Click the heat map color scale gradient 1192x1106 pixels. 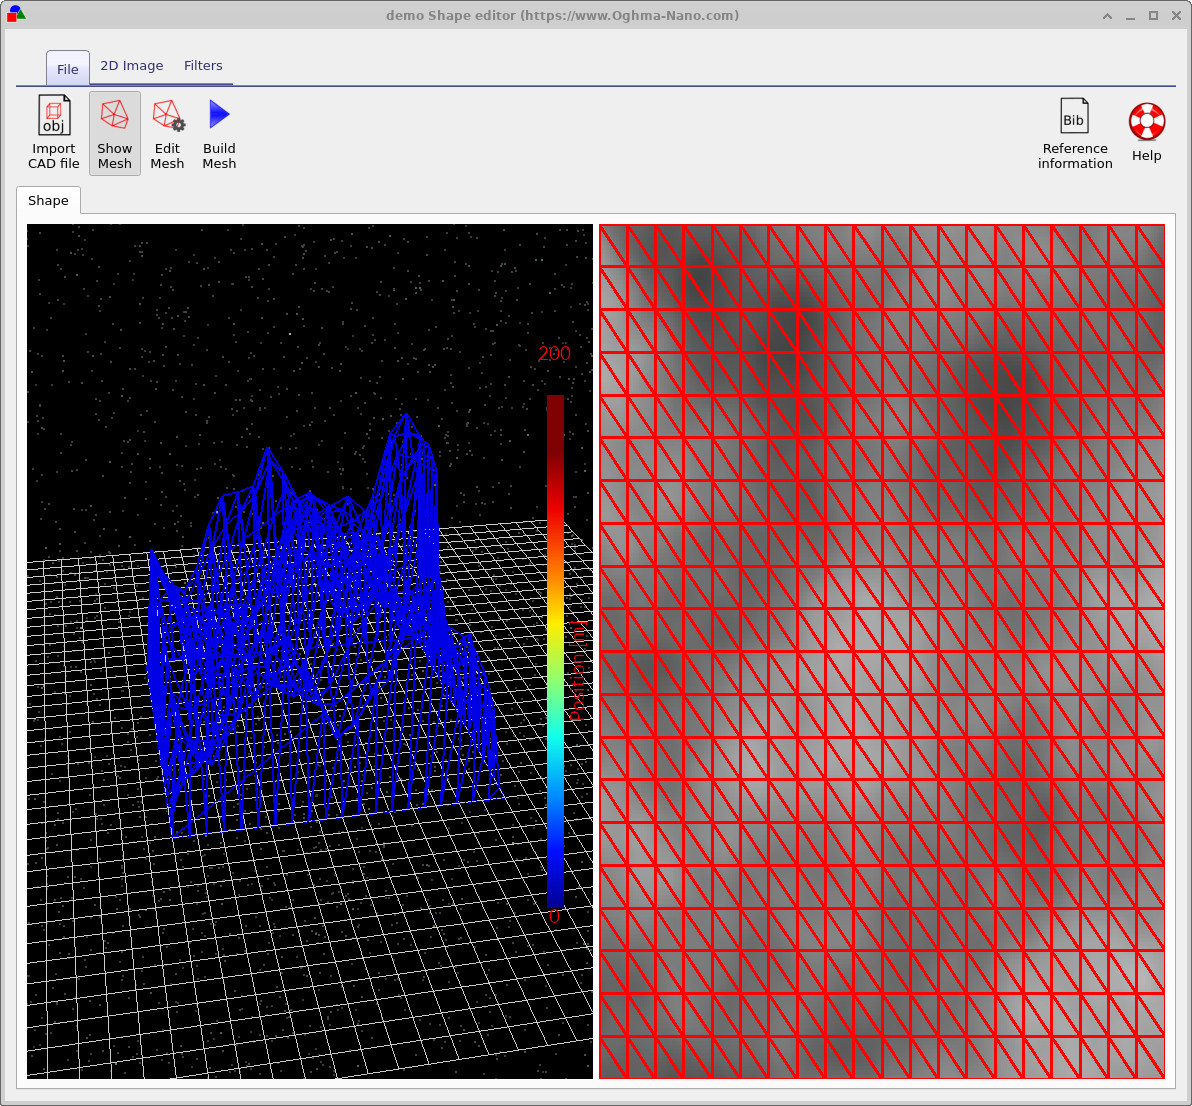pyautogui.click(x=553, y=650)
